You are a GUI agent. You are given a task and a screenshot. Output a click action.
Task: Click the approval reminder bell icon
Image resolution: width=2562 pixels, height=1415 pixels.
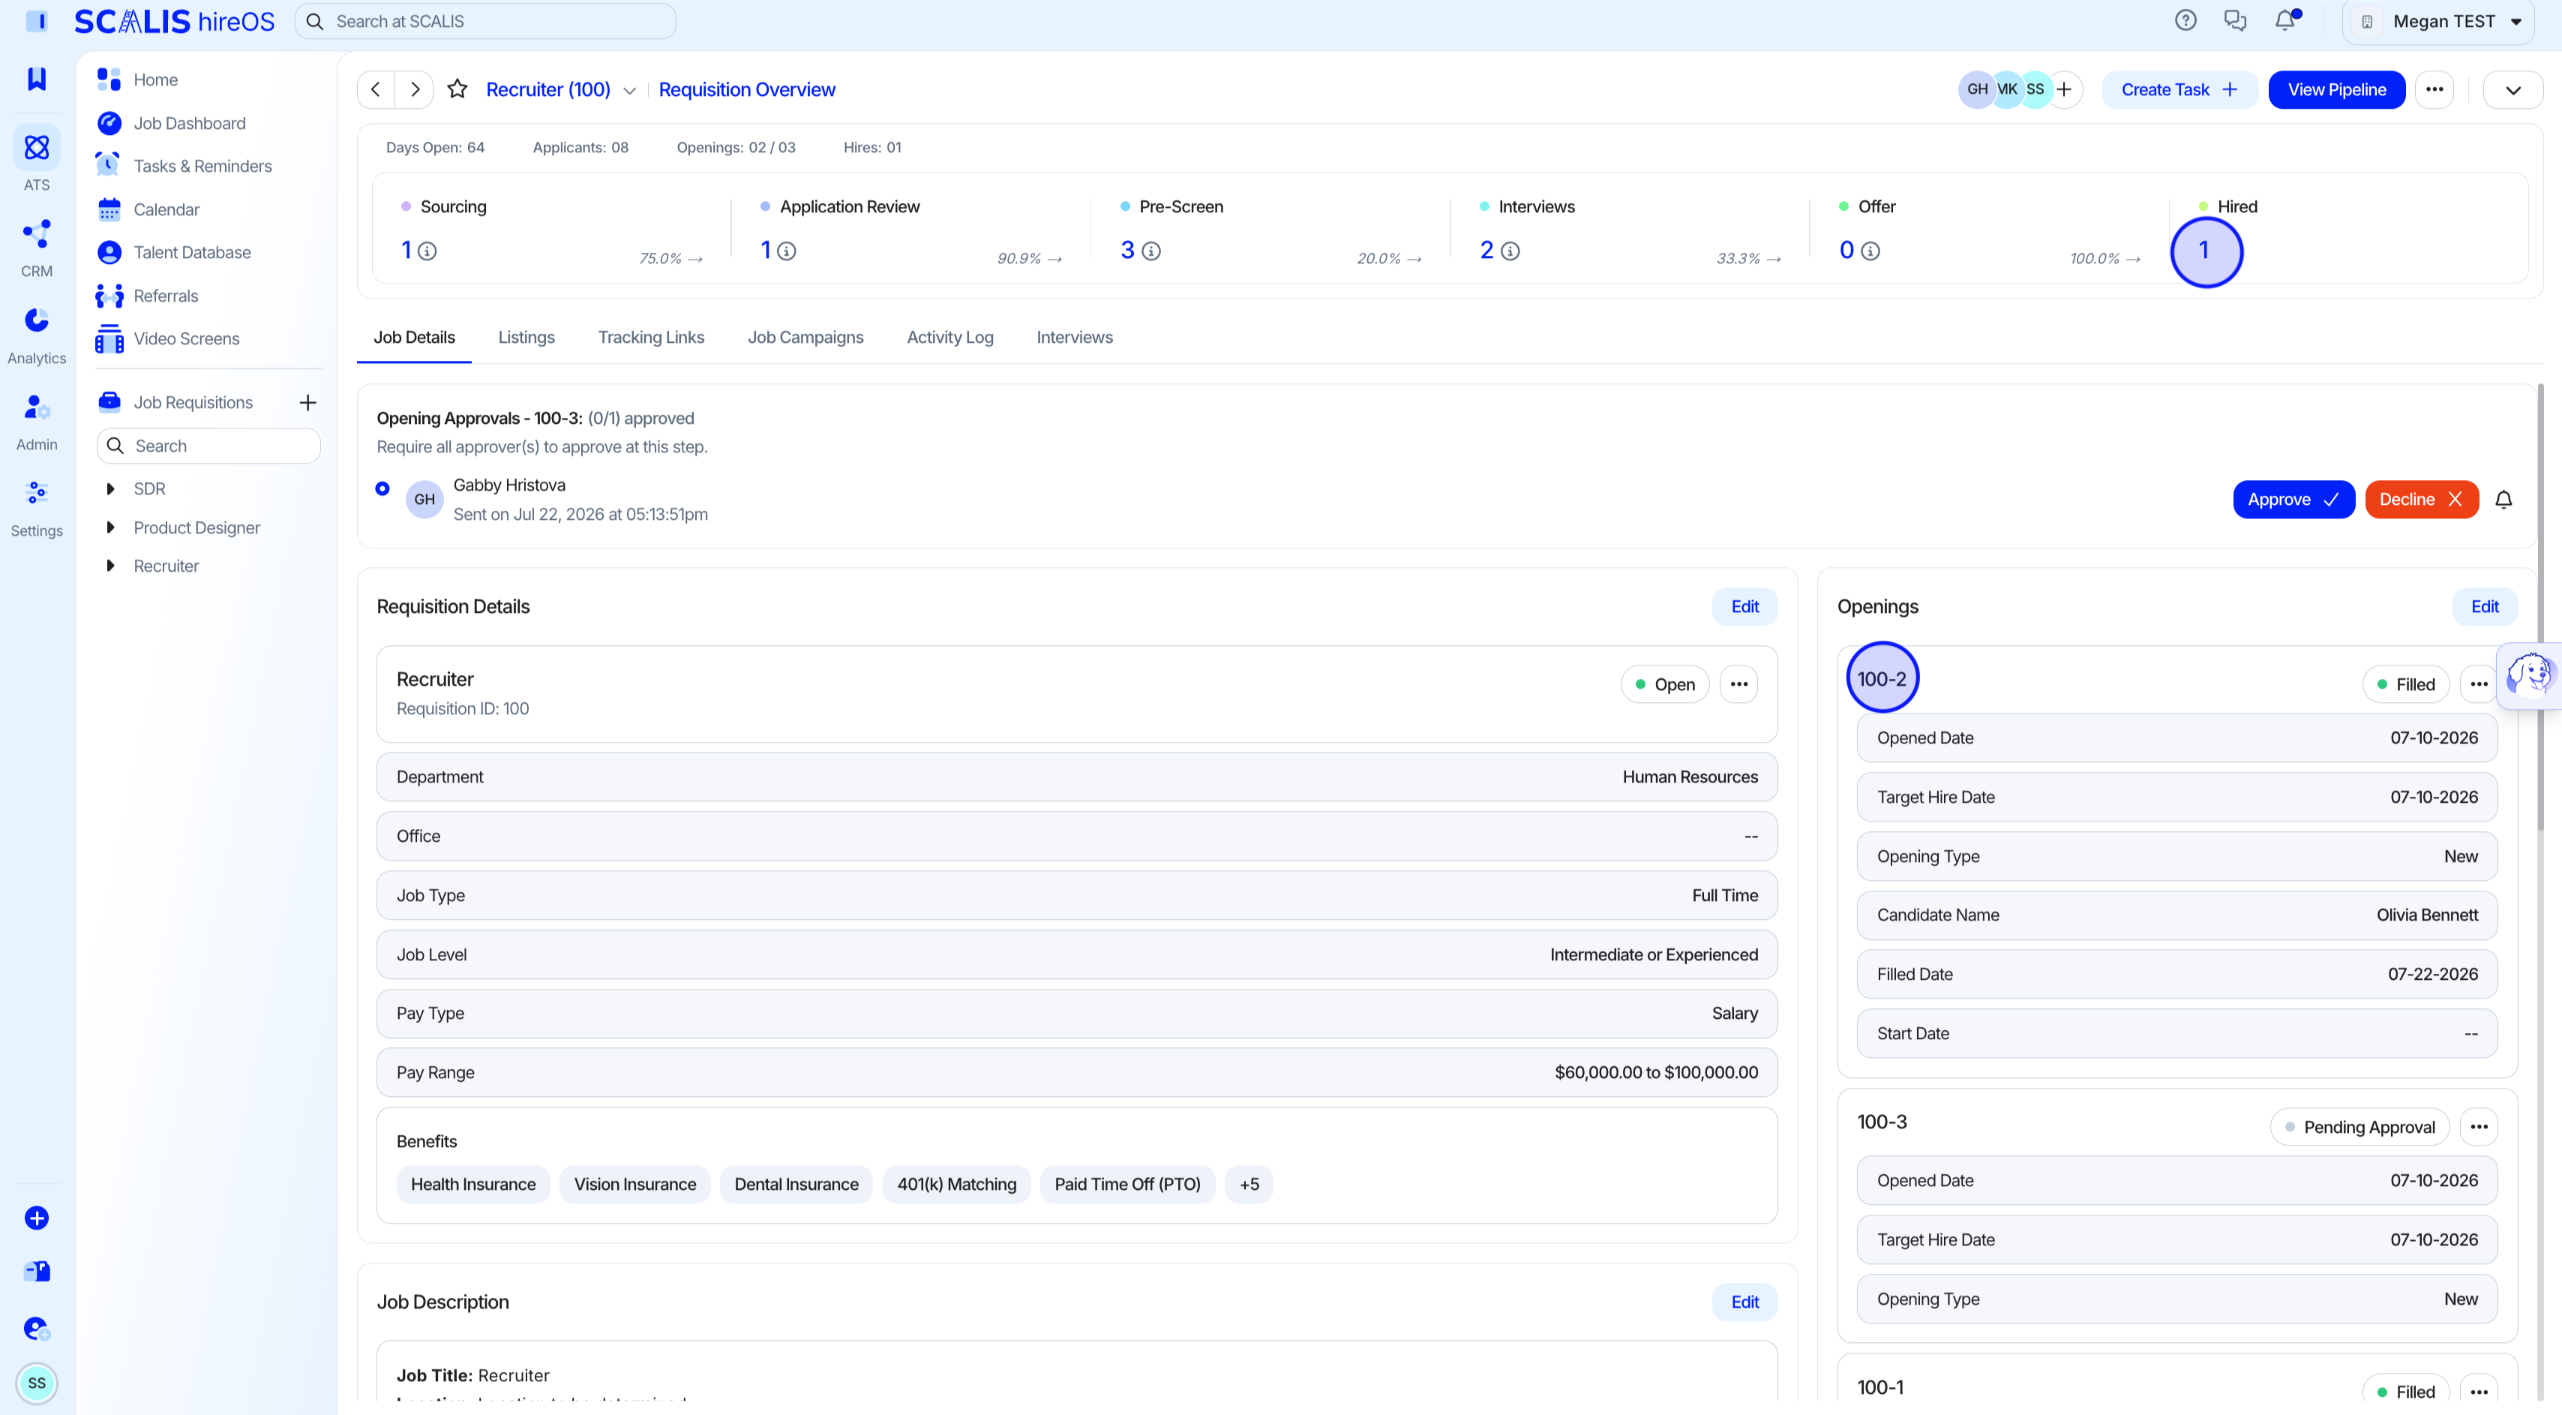(2504, 499)
